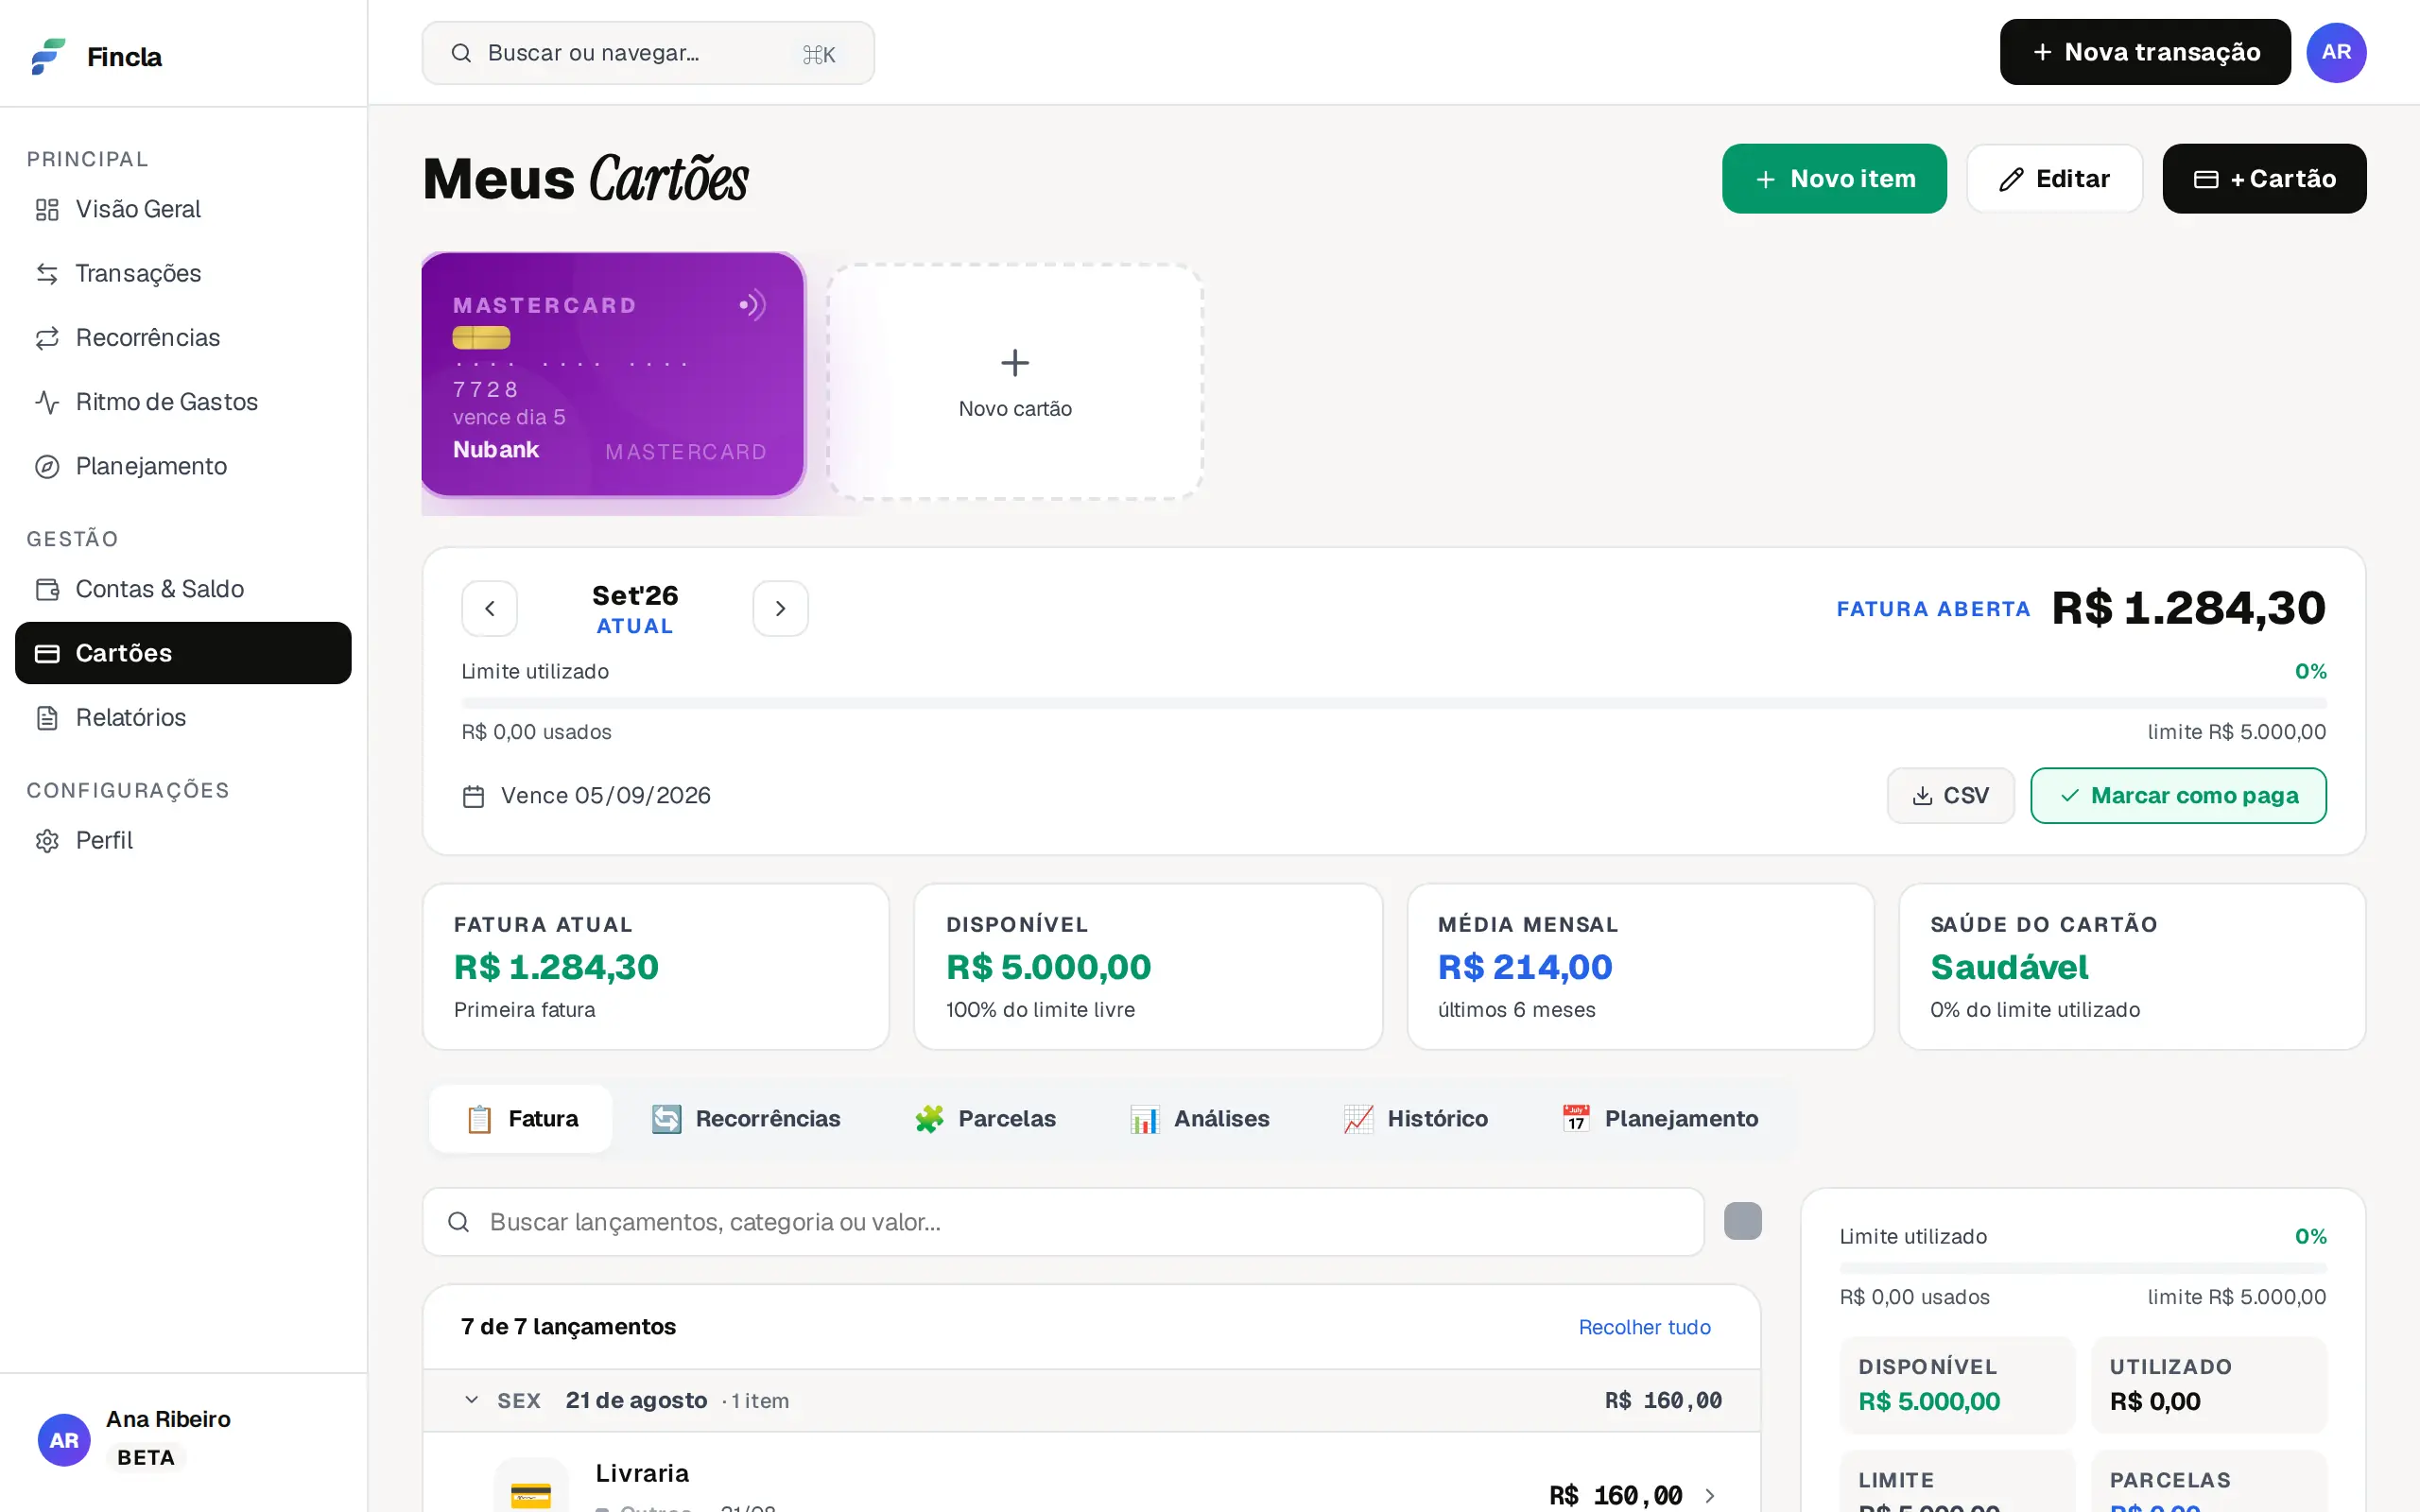The width and height of the screenshot is (2420, 1512).
Task: Open the Relatórios page
Action: [x=183, y=717]
